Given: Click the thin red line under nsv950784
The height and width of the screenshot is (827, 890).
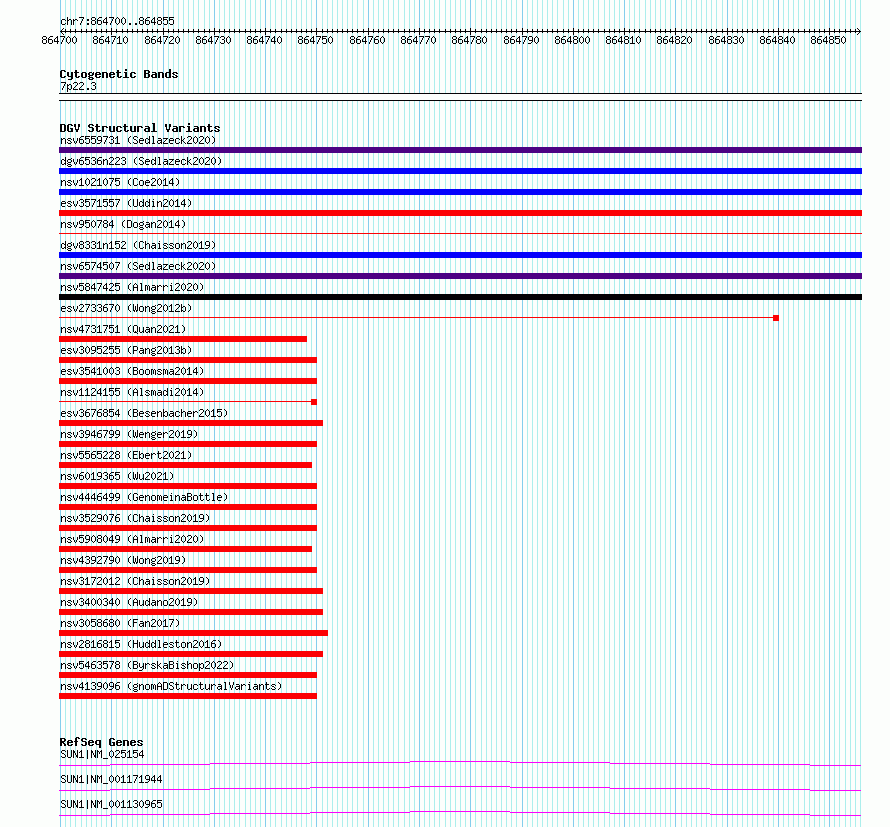Looking at the screenshot, I should (460, 233).
